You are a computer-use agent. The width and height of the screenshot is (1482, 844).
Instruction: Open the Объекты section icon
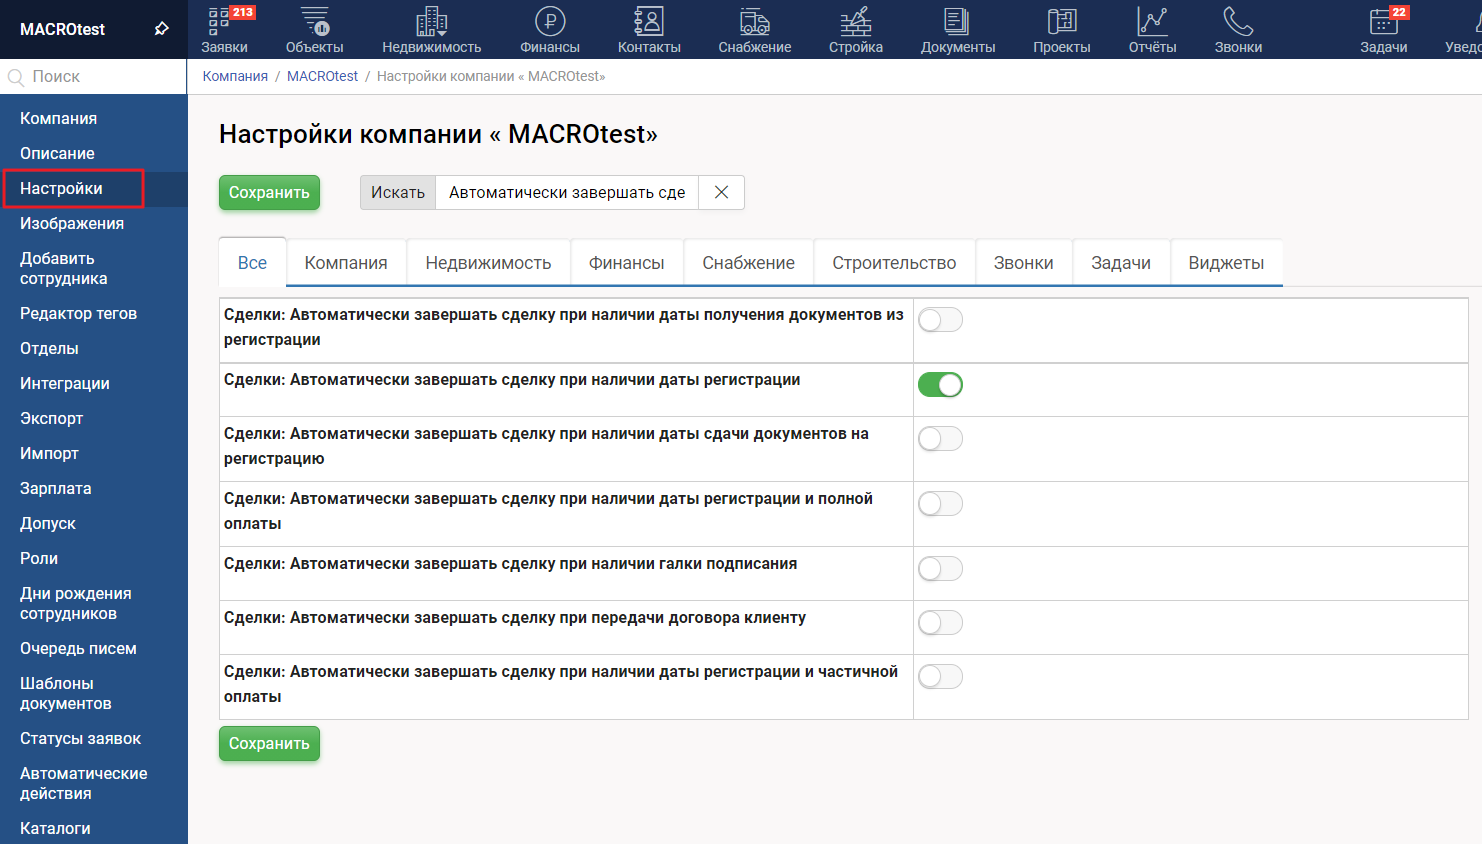click(315, 21)
